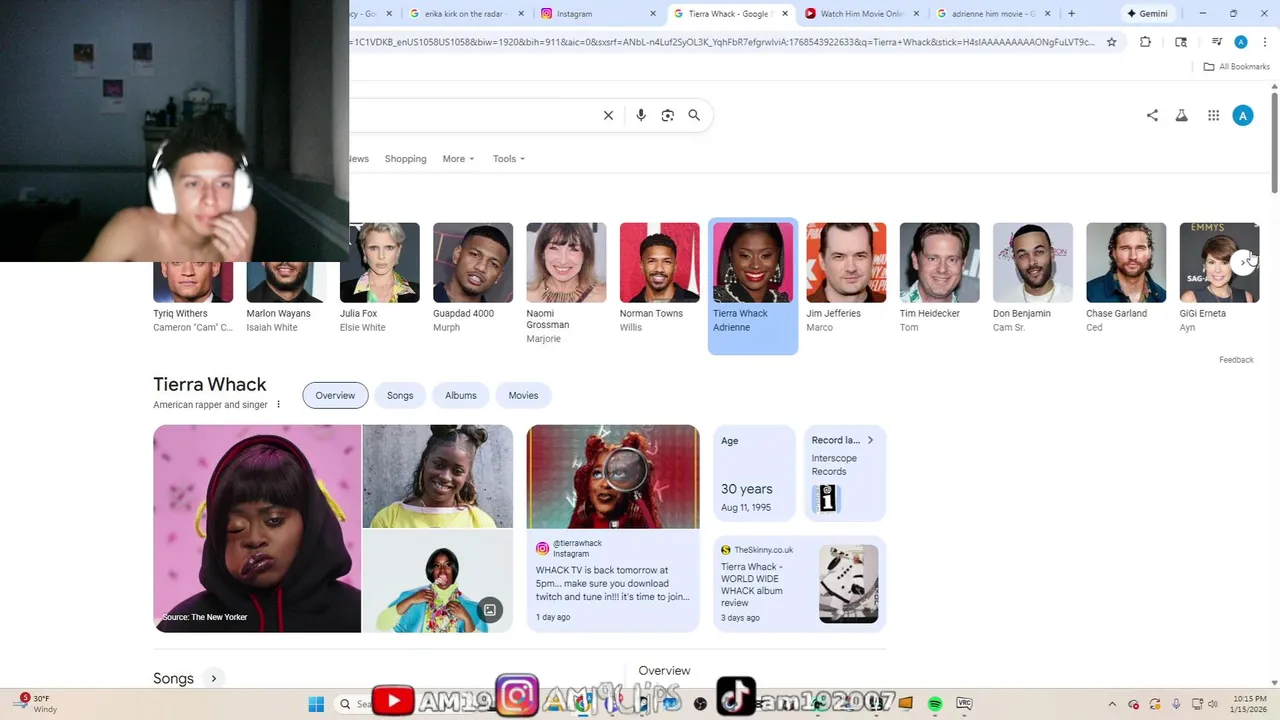Select the highlighted Tierra Whack cast card

tap(753, 286)
